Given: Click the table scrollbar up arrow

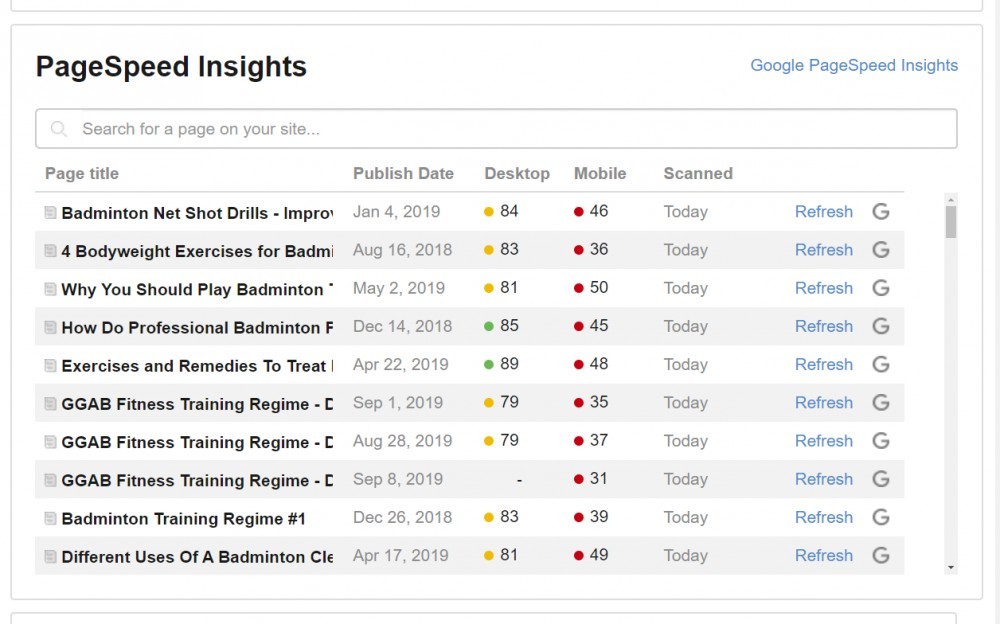Looking at the screenshot, I should 951,200.
